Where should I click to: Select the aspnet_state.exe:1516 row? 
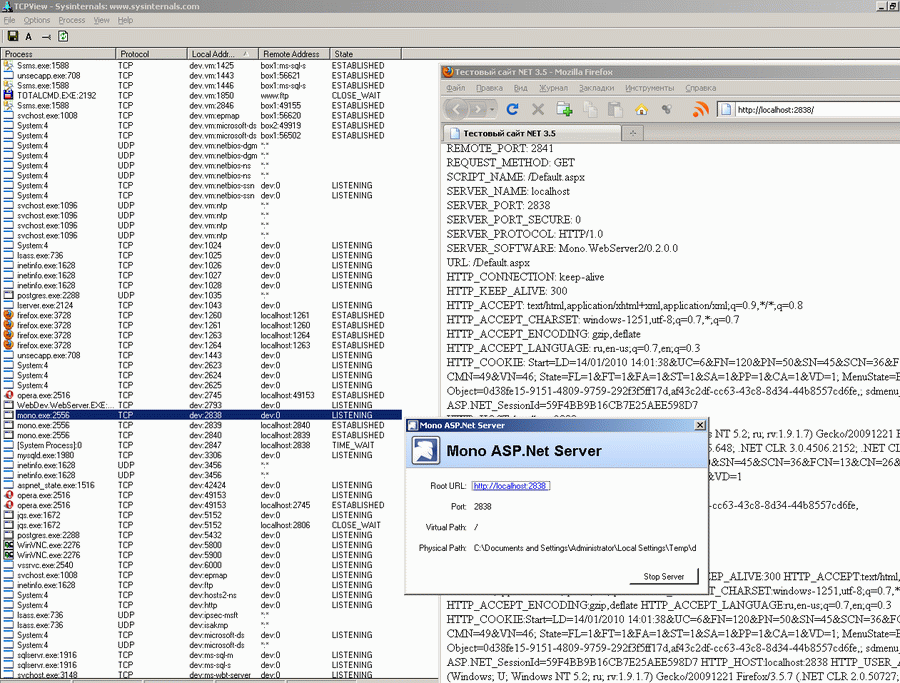pyautogui.click(x=201, y=485)
